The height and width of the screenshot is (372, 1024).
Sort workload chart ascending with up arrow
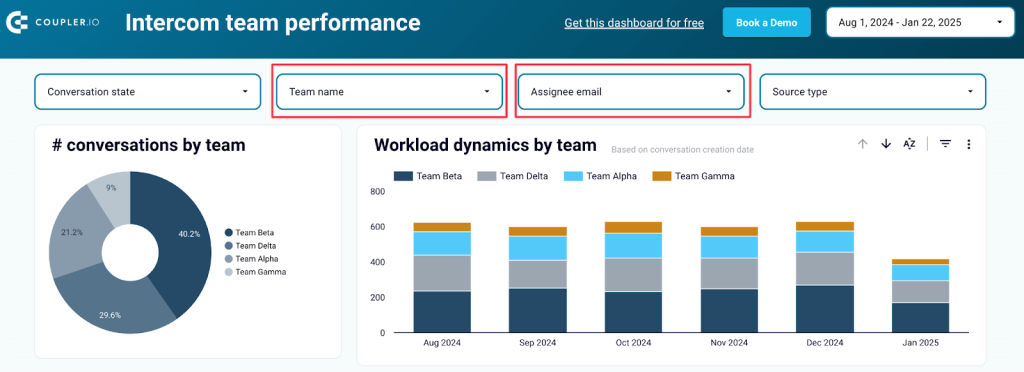point(862,144)
